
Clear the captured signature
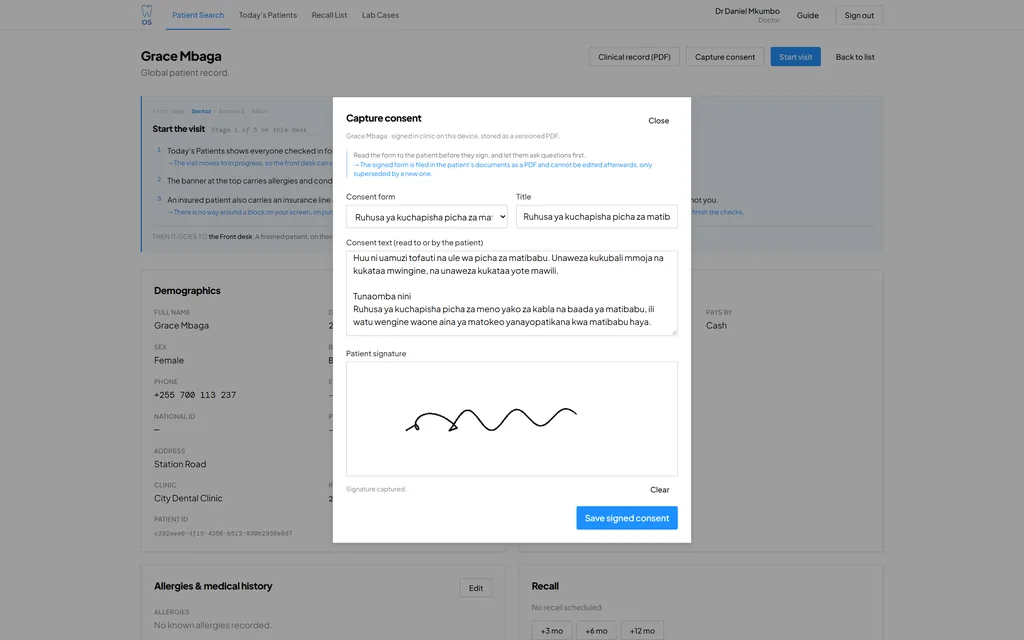coord(659,490)
